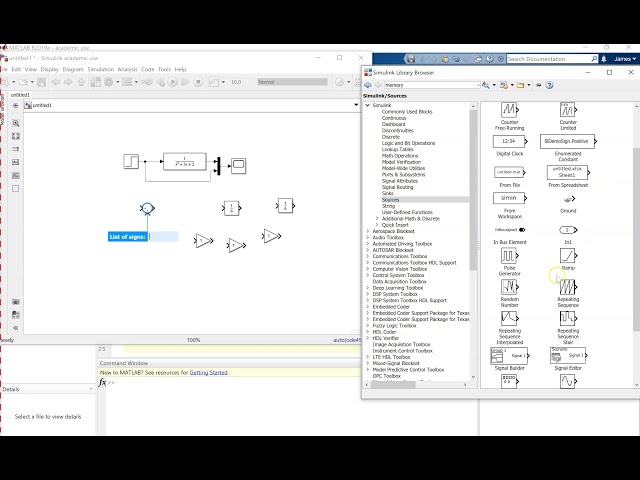Image resolution: width=640 pixels, height=480 pixels.
Task: Expand the Aerospace Blockset library
Action: point(368,231)
